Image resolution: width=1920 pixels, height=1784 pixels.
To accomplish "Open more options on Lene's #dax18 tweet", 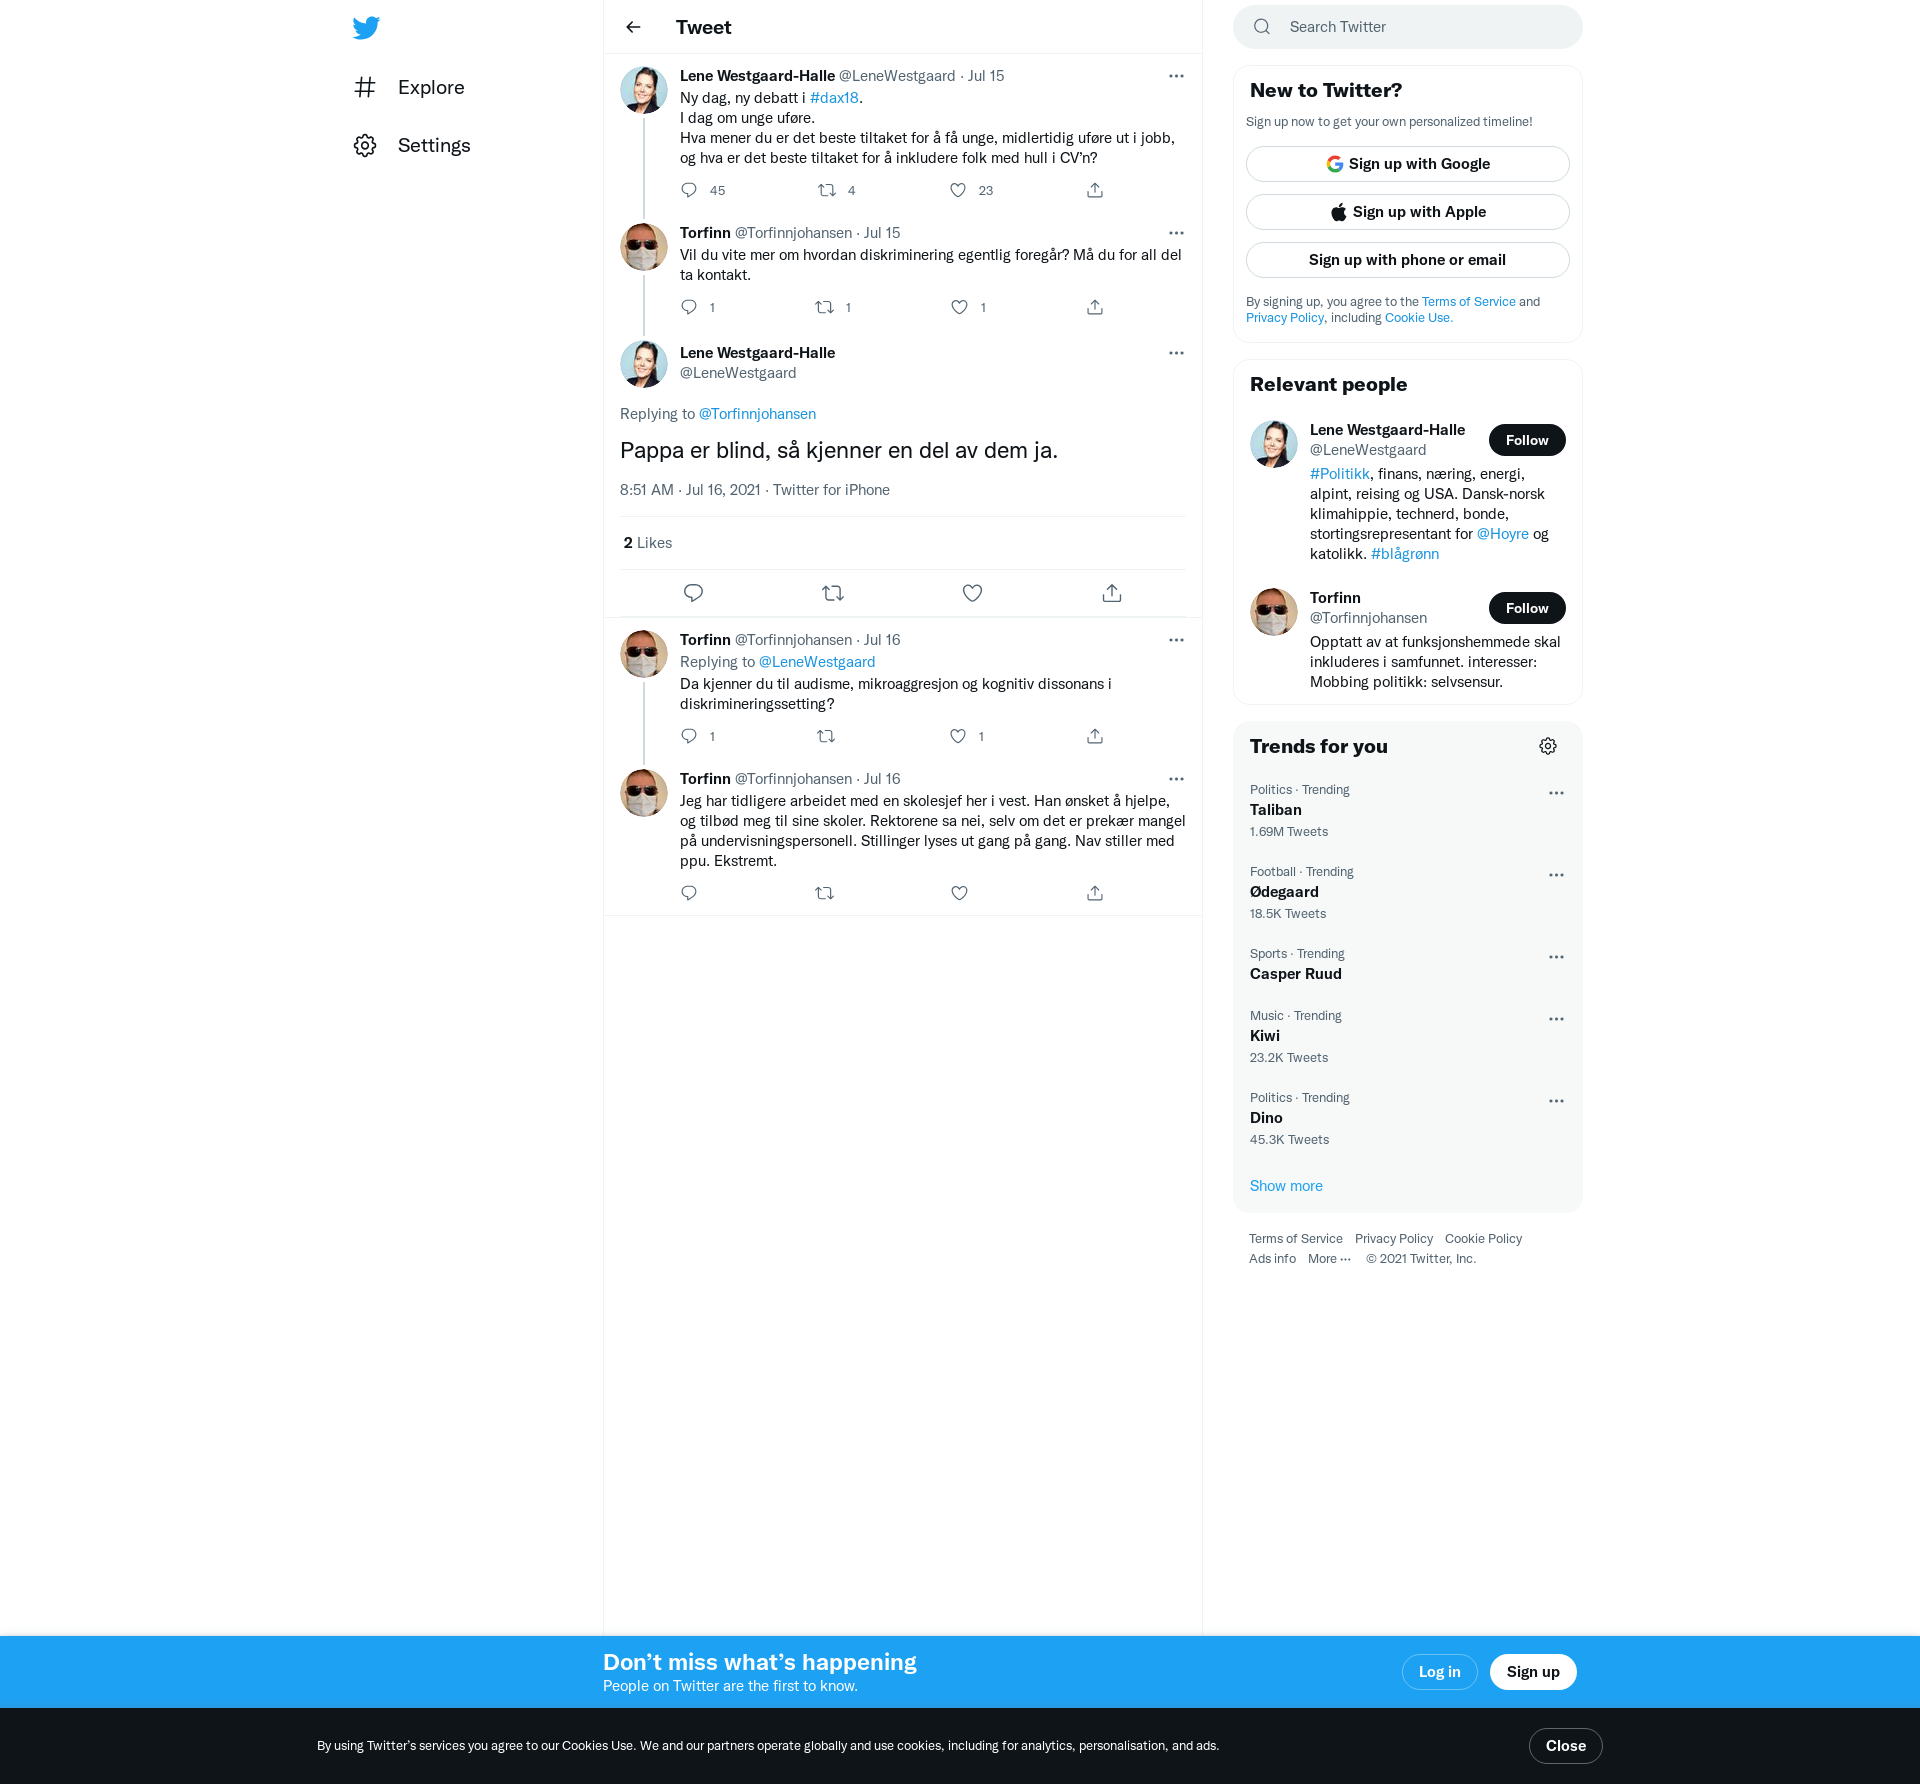I will pyautogui.click(x=1176, y=76).
